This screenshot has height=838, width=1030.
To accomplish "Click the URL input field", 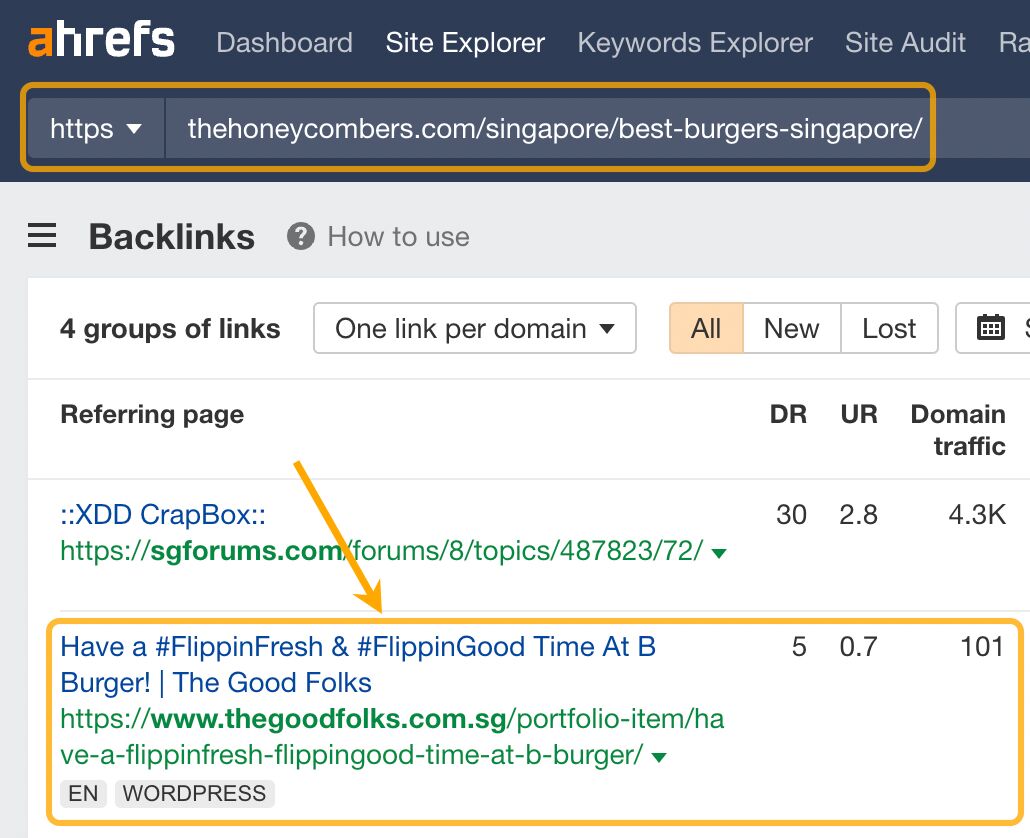I will pos(554,128).
